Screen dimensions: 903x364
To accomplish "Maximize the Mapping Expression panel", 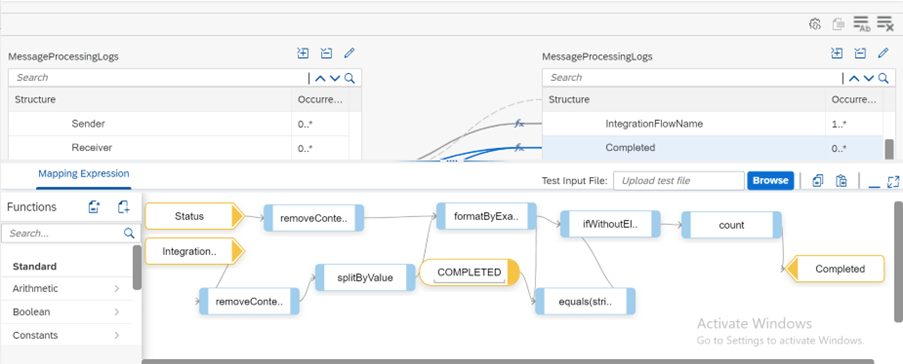I will coord(893,181).
